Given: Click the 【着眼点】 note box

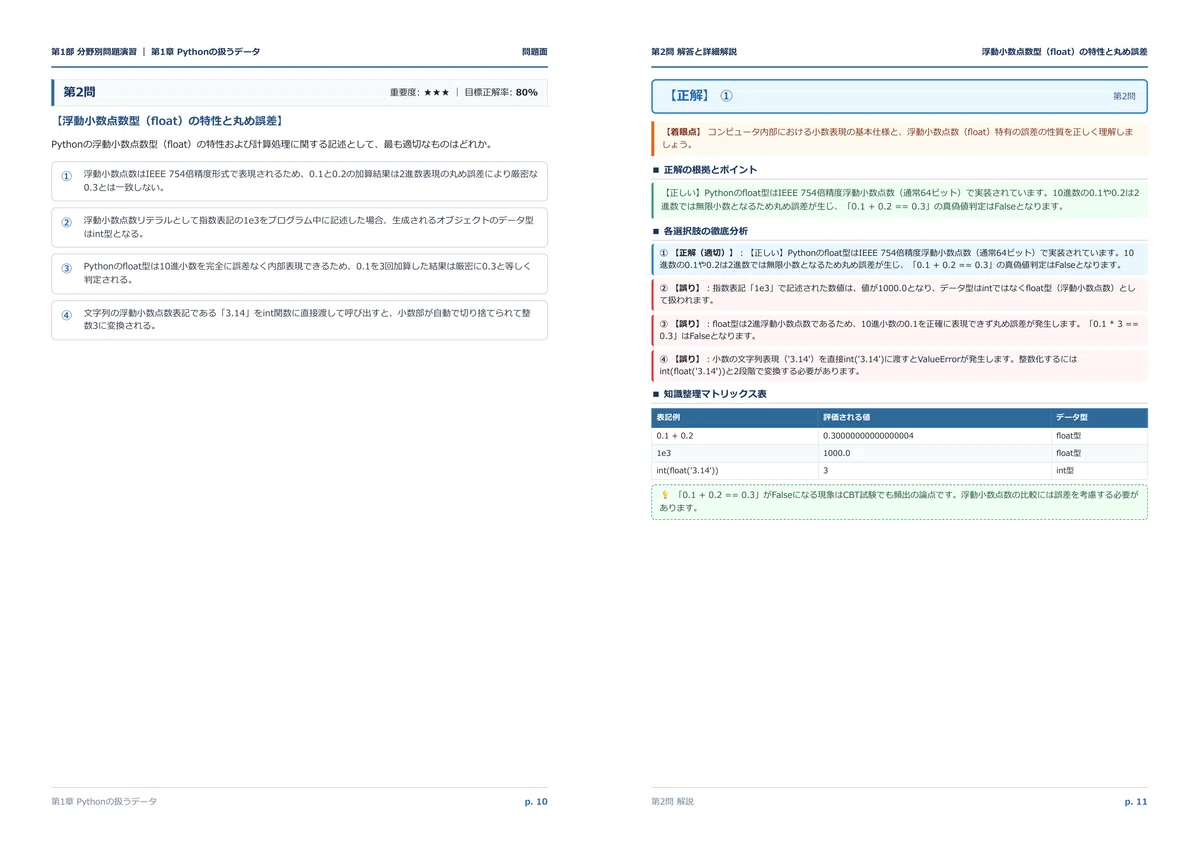Looking at the screenshot, I should pyautogui.click(x=900, y=138).
